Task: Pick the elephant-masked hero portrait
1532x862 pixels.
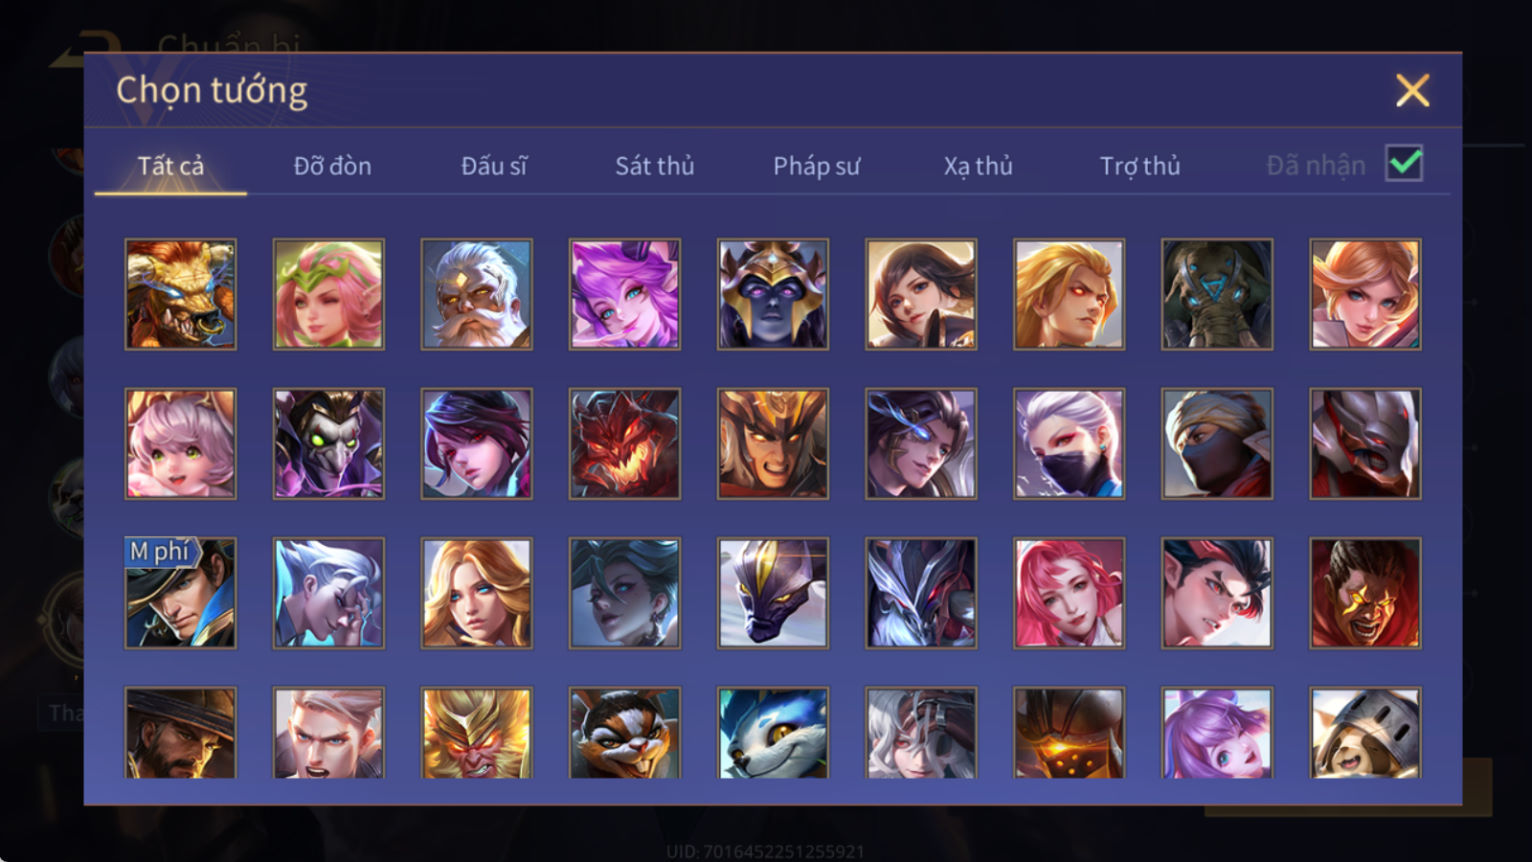Action: (x=1217, y=294)
